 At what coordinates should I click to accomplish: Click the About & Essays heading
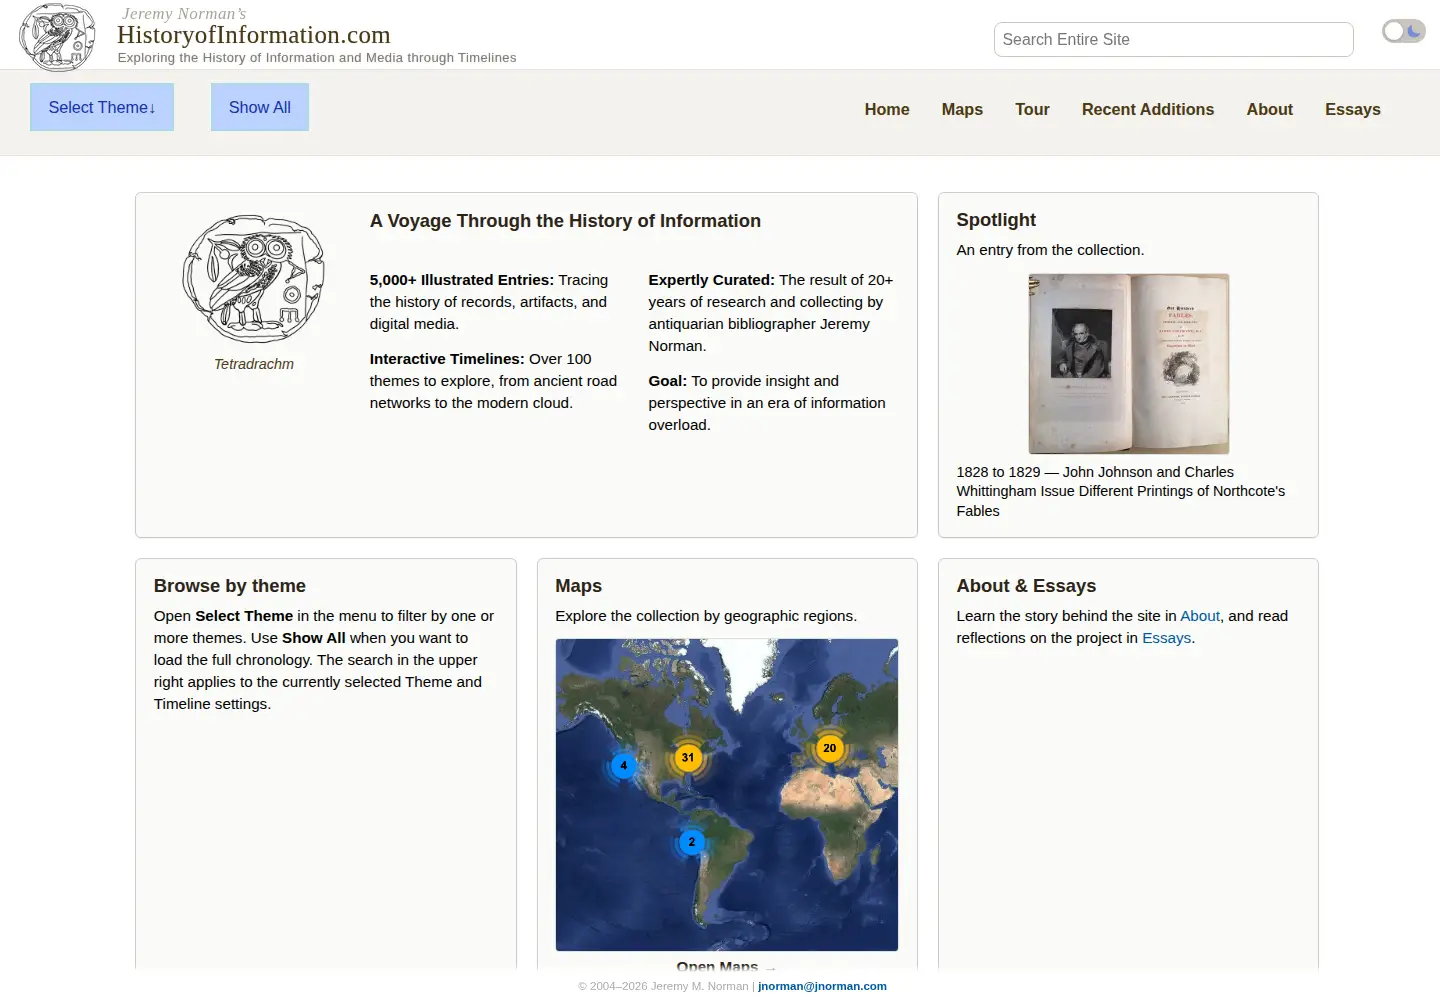pos(1026,586)
